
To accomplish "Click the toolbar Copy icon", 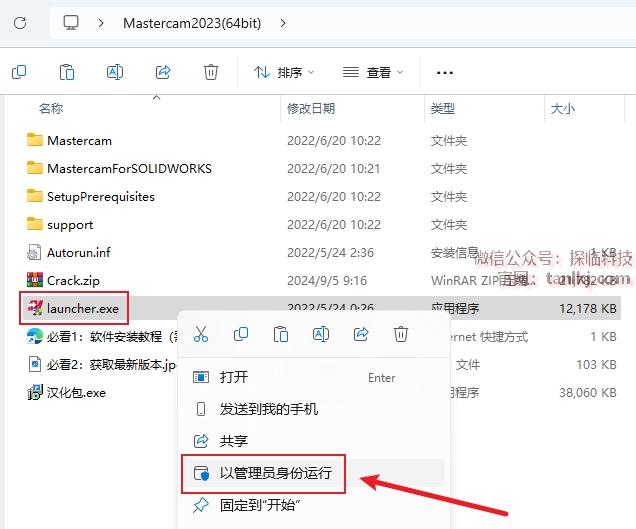I will 19,72.
